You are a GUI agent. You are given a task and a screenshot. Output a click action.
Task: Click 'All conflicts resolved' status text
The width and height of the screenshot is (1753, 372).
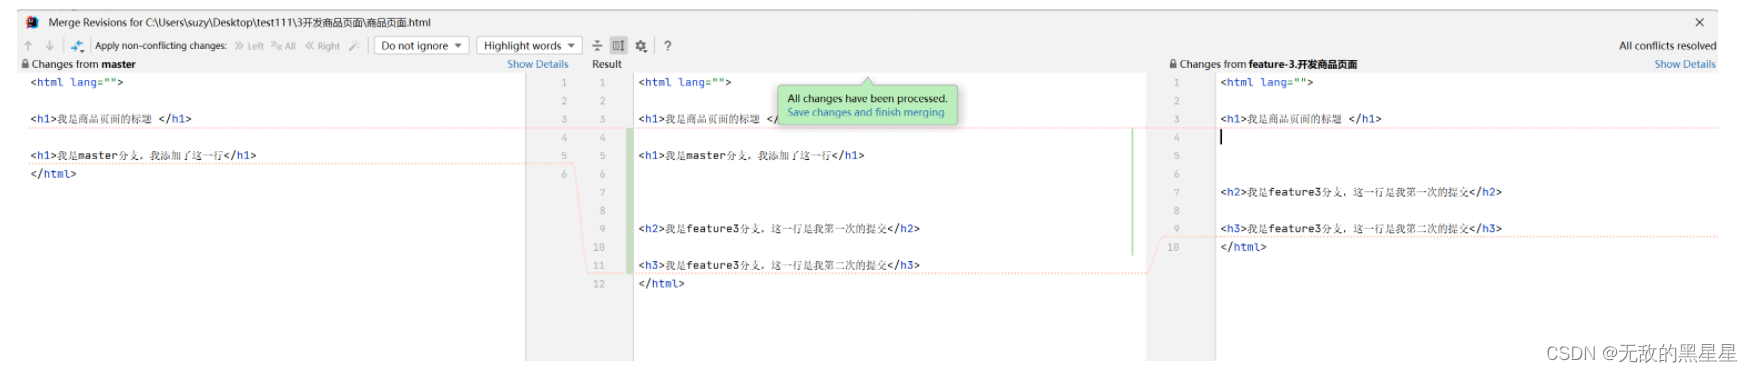1667,46
